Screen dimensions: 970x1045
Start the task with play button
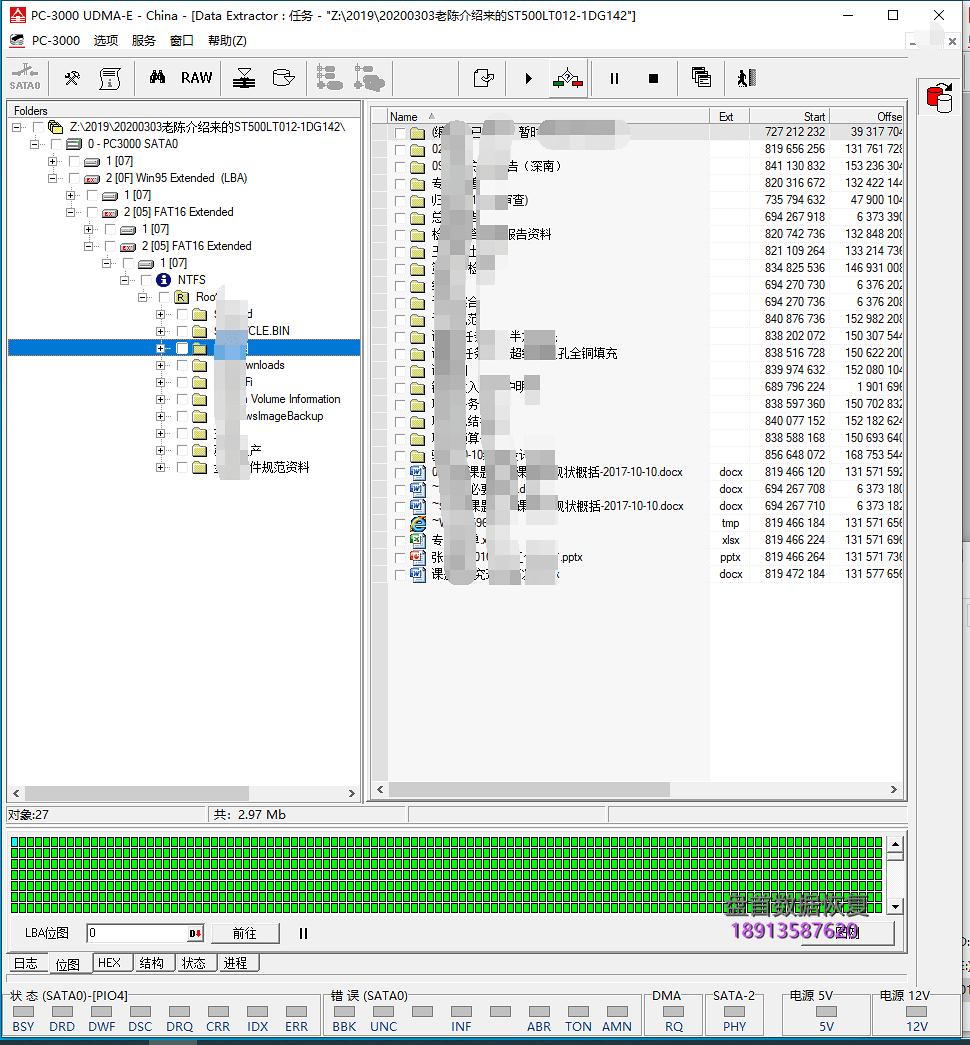pos(528,79)
